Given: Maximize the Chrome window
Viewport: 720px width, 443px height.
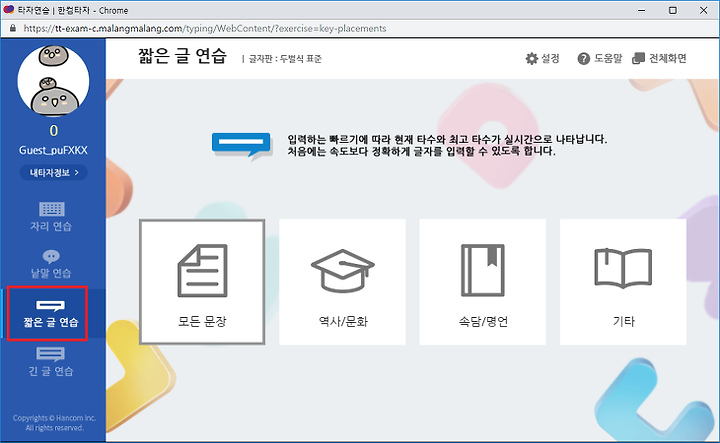Looking at the screenshot, I should (x=673, y=10).
